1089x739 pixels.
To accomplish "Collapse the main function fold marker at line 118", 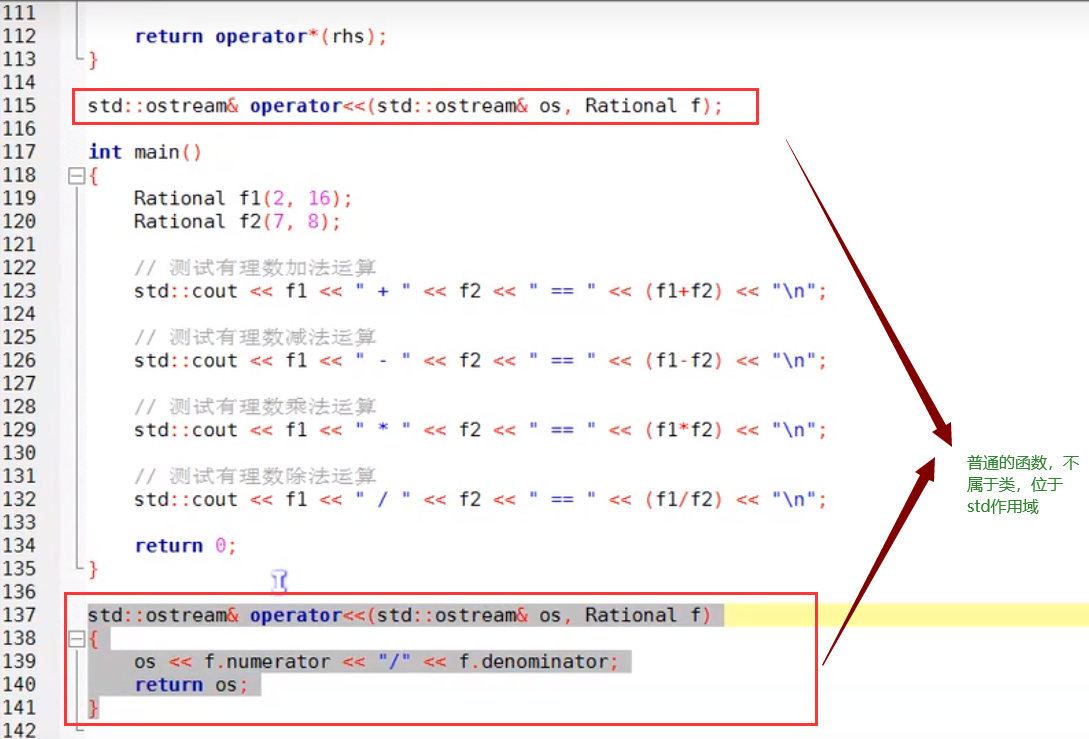I will point(75,176).
